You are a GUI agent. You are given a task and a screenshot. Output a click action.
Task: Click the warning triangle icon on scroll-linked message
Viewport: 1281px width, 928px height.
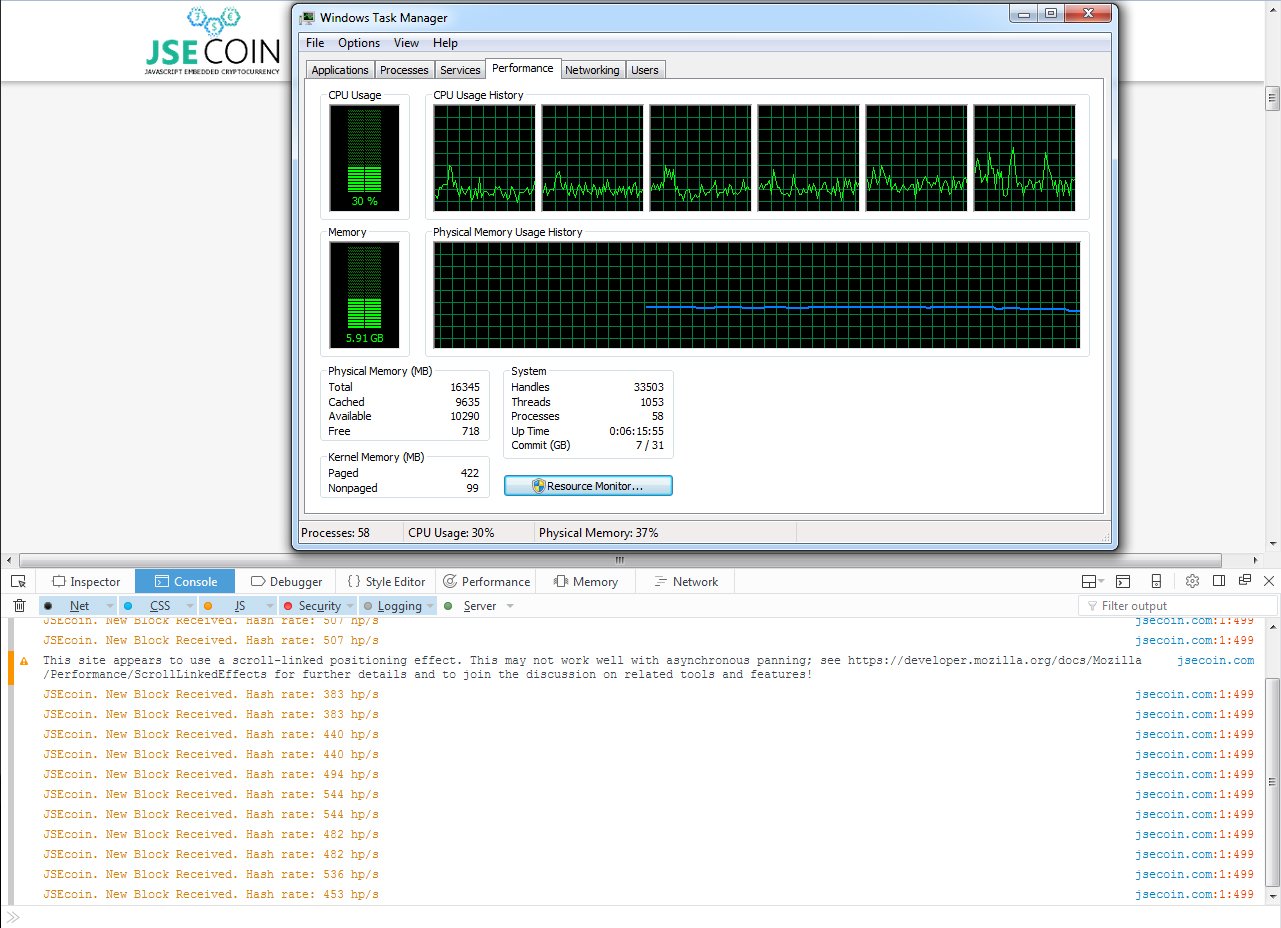[x=23, y=660]
